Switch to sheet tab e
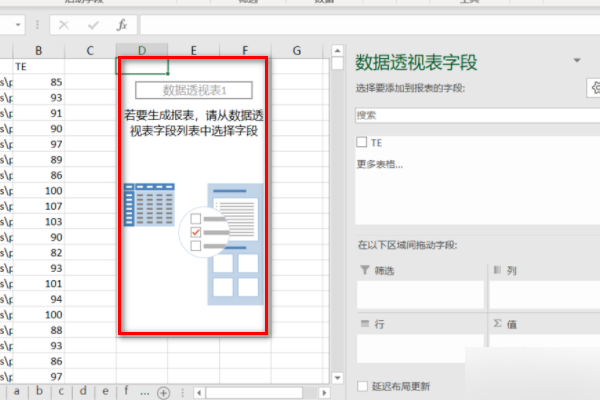The height and width of the screenshot is (400, 600). coord(105,392)
